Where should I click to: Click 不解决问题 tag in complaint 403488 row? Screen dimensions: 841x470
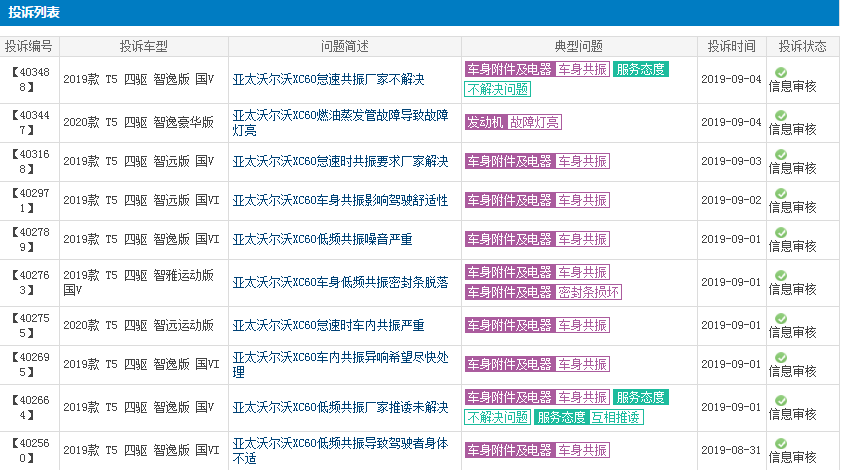click(498, 89)
